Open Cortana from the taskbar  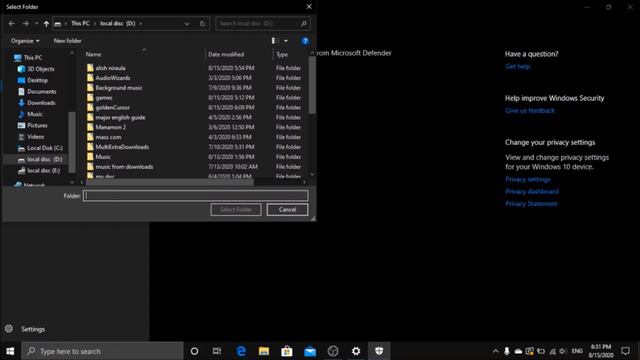tap(194, 351)
